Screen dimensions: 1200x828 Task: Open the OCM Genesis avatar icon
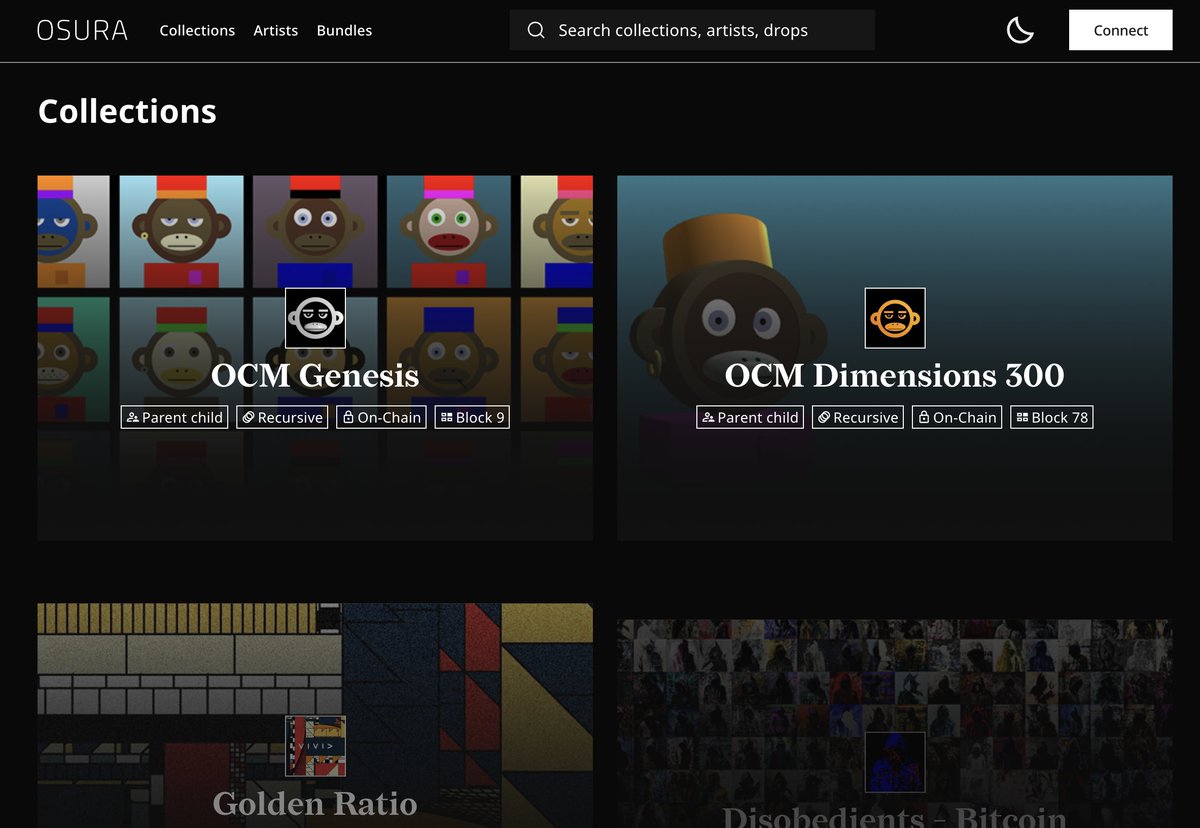click(x=315, y=318)
